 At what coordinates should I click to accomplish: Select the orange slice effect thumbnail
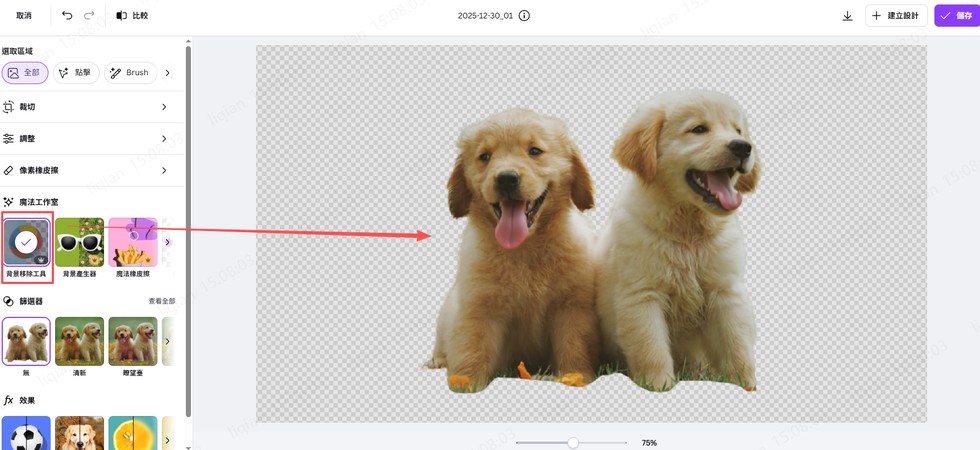132,433
